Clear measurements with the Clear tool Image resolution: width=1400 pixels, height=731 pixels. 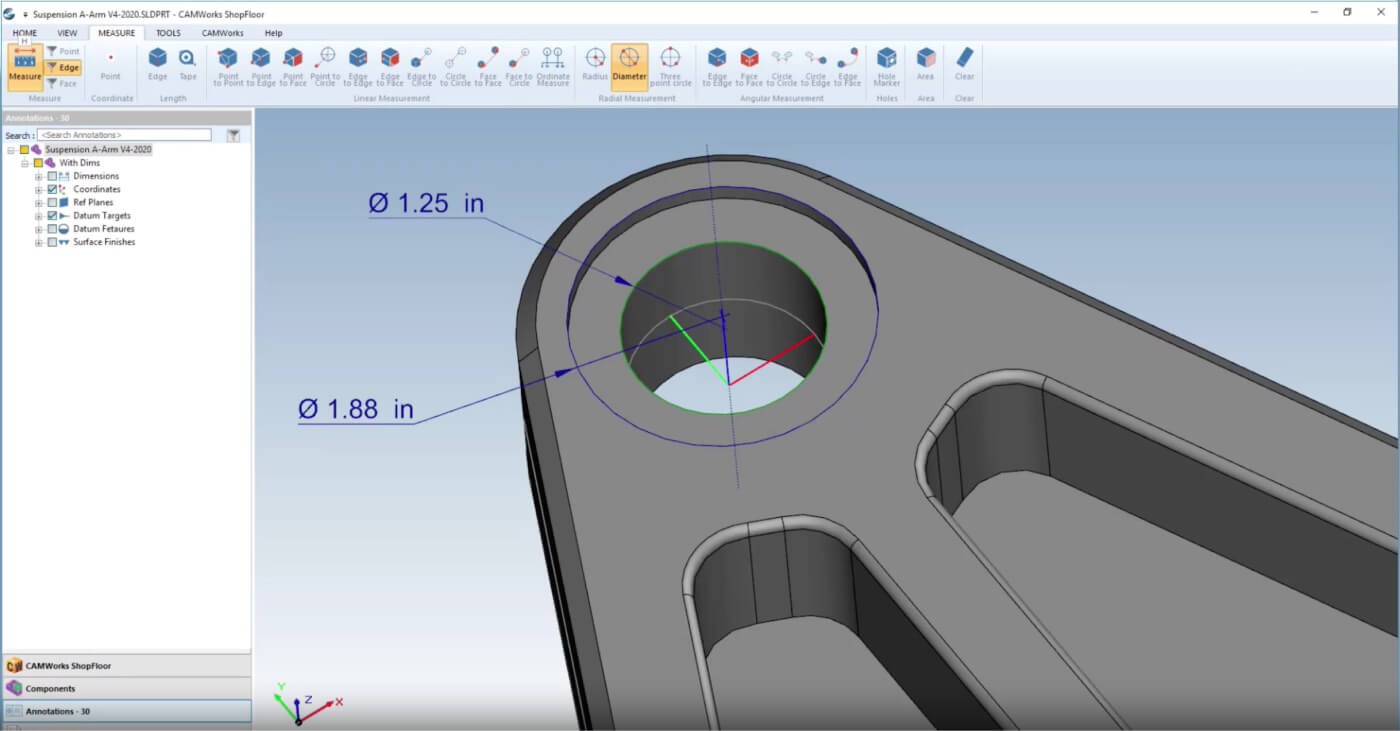pyautogui.click(x=964, y=65)
